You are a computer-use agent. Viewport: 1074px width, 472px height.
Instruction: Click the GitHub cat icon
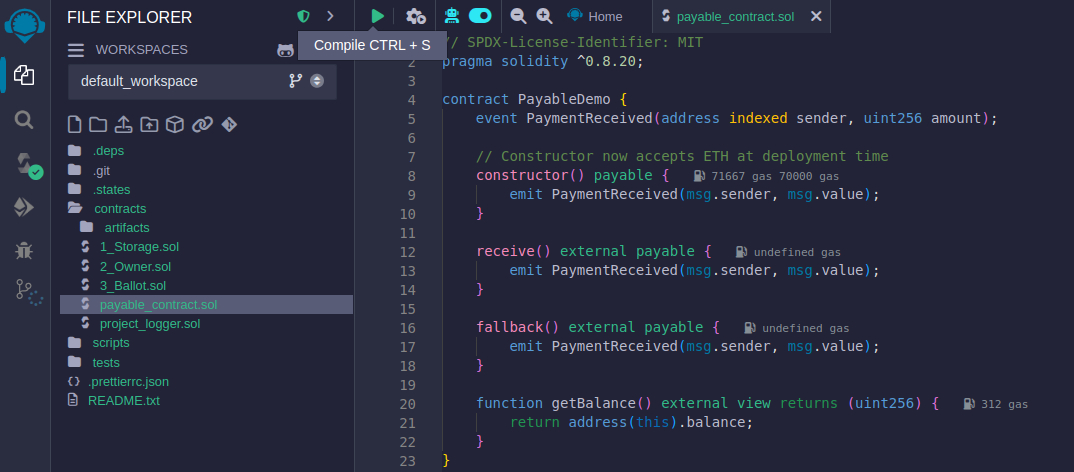coord(286,50)
